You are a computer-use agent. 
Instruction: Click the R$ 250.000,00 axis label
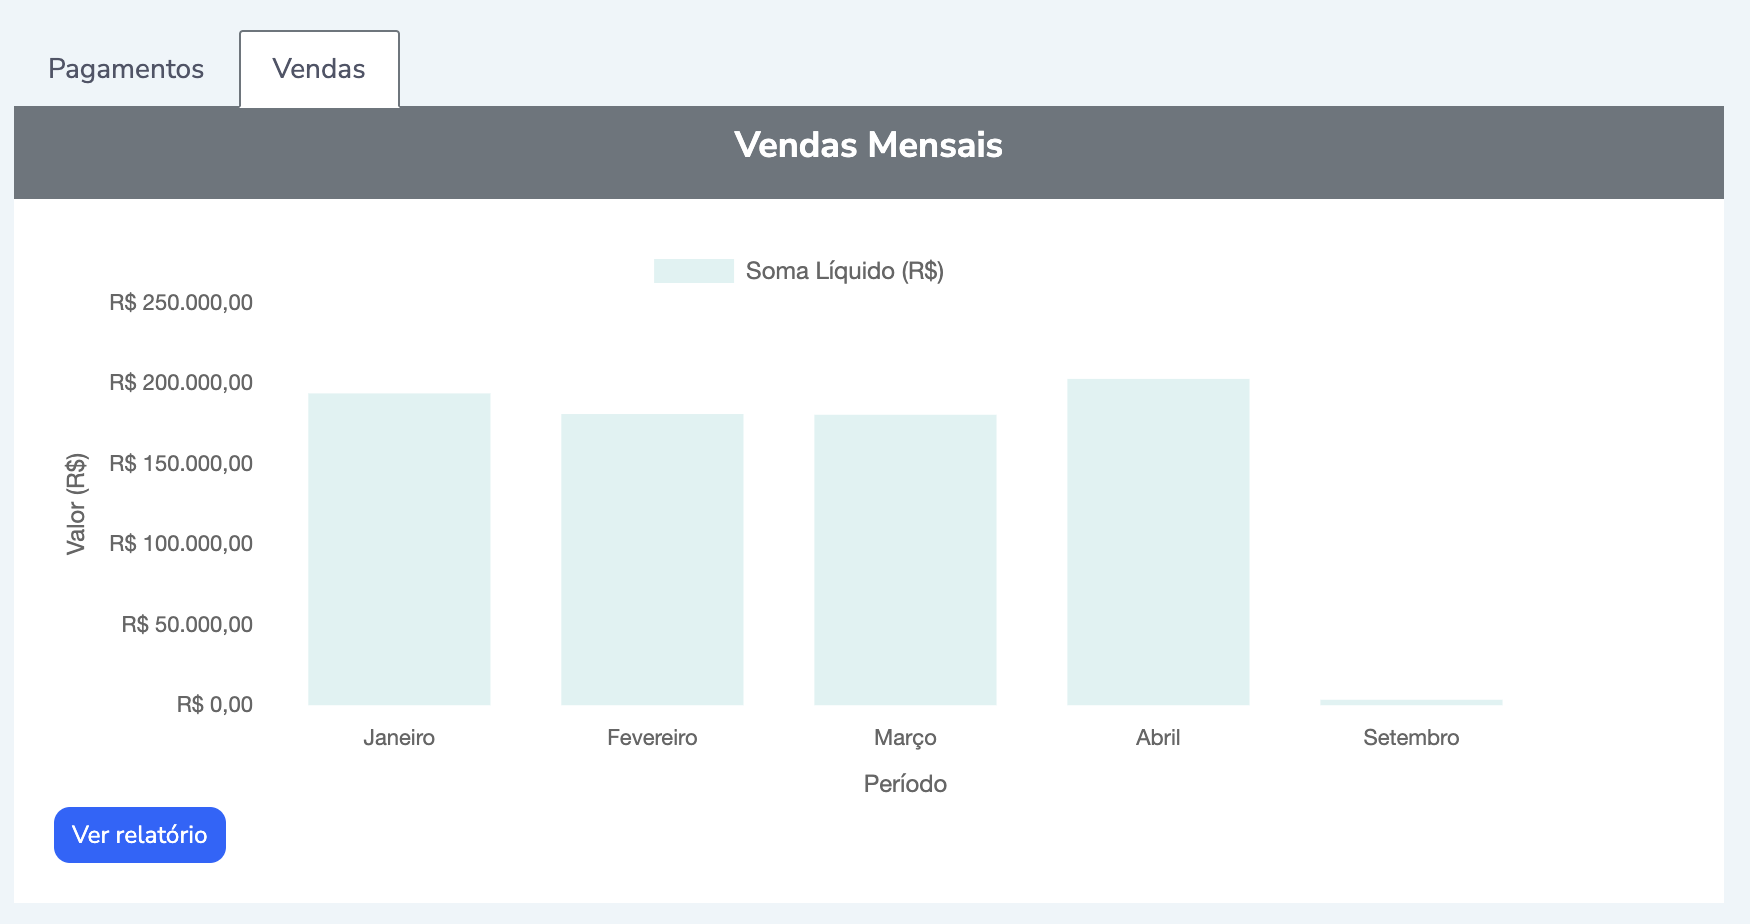coord(181,303)
